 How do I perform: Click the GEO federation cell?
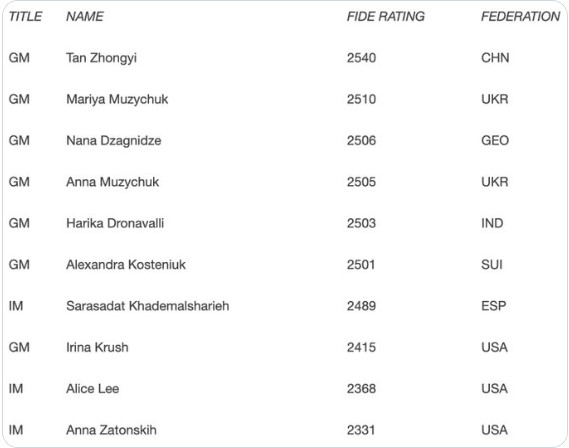[495, 140]
